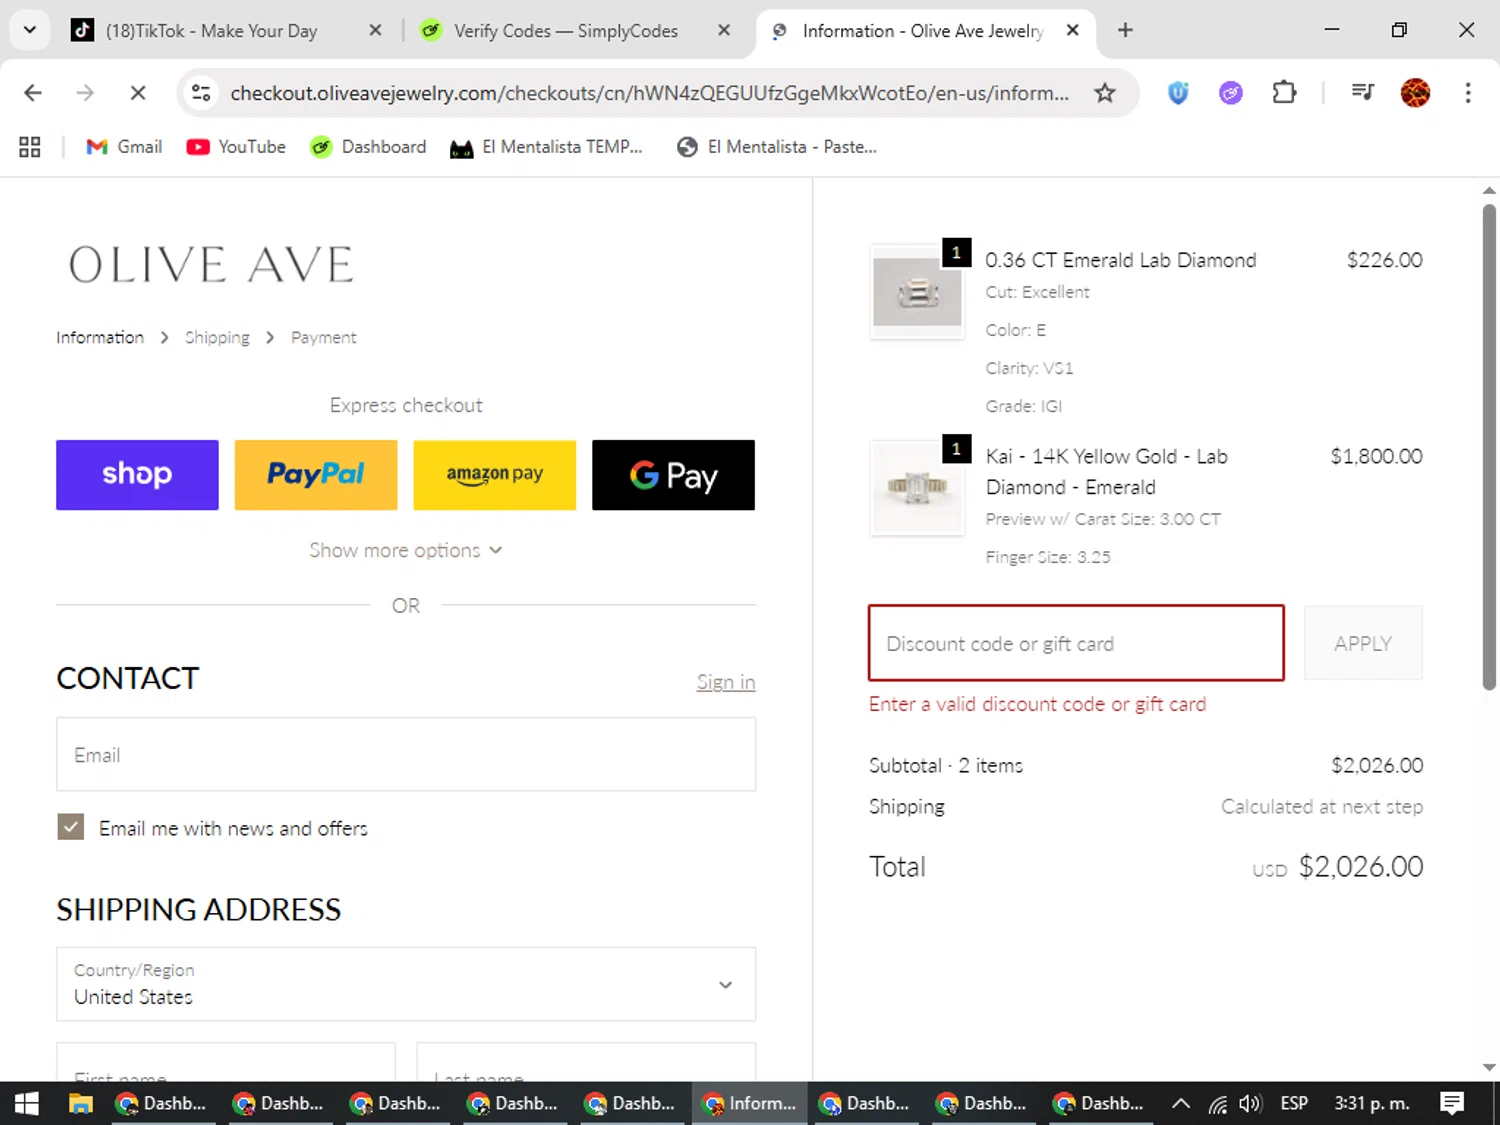Click the scrollbar down arrow
The width and height of the screenshot is (1500, 1125).
tap(1489, 1067)
